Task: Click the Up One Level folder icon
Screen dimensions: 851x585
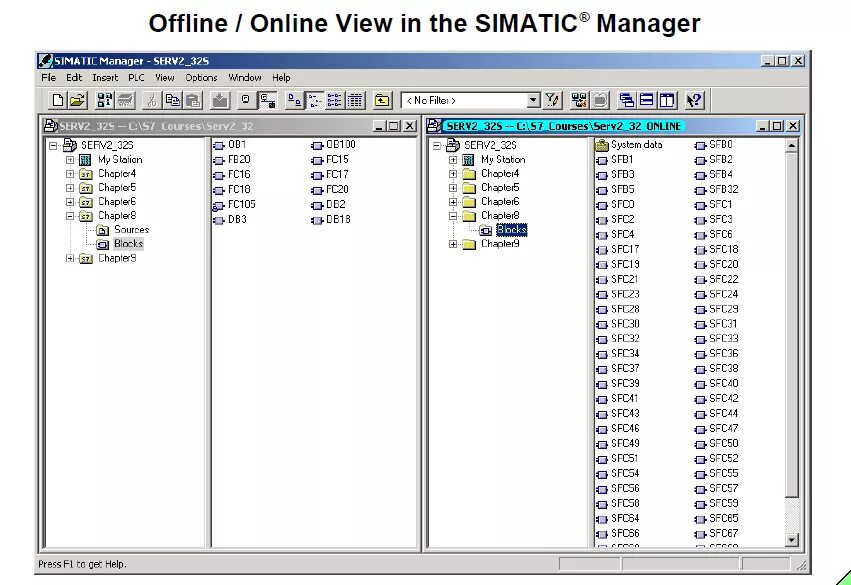Action: [x=382, y=100]
